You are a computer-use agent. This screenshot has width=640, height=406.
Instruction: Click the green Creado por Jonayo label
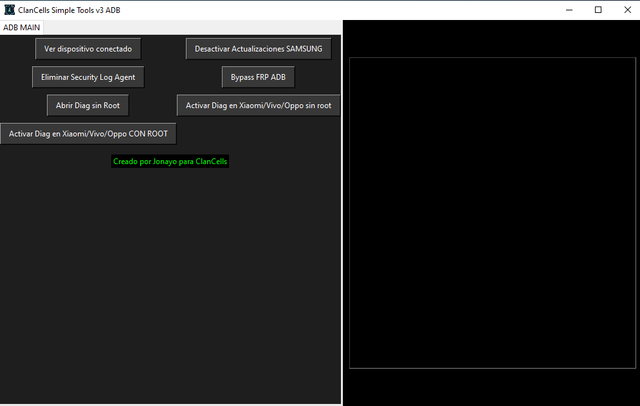click(170, 162)
